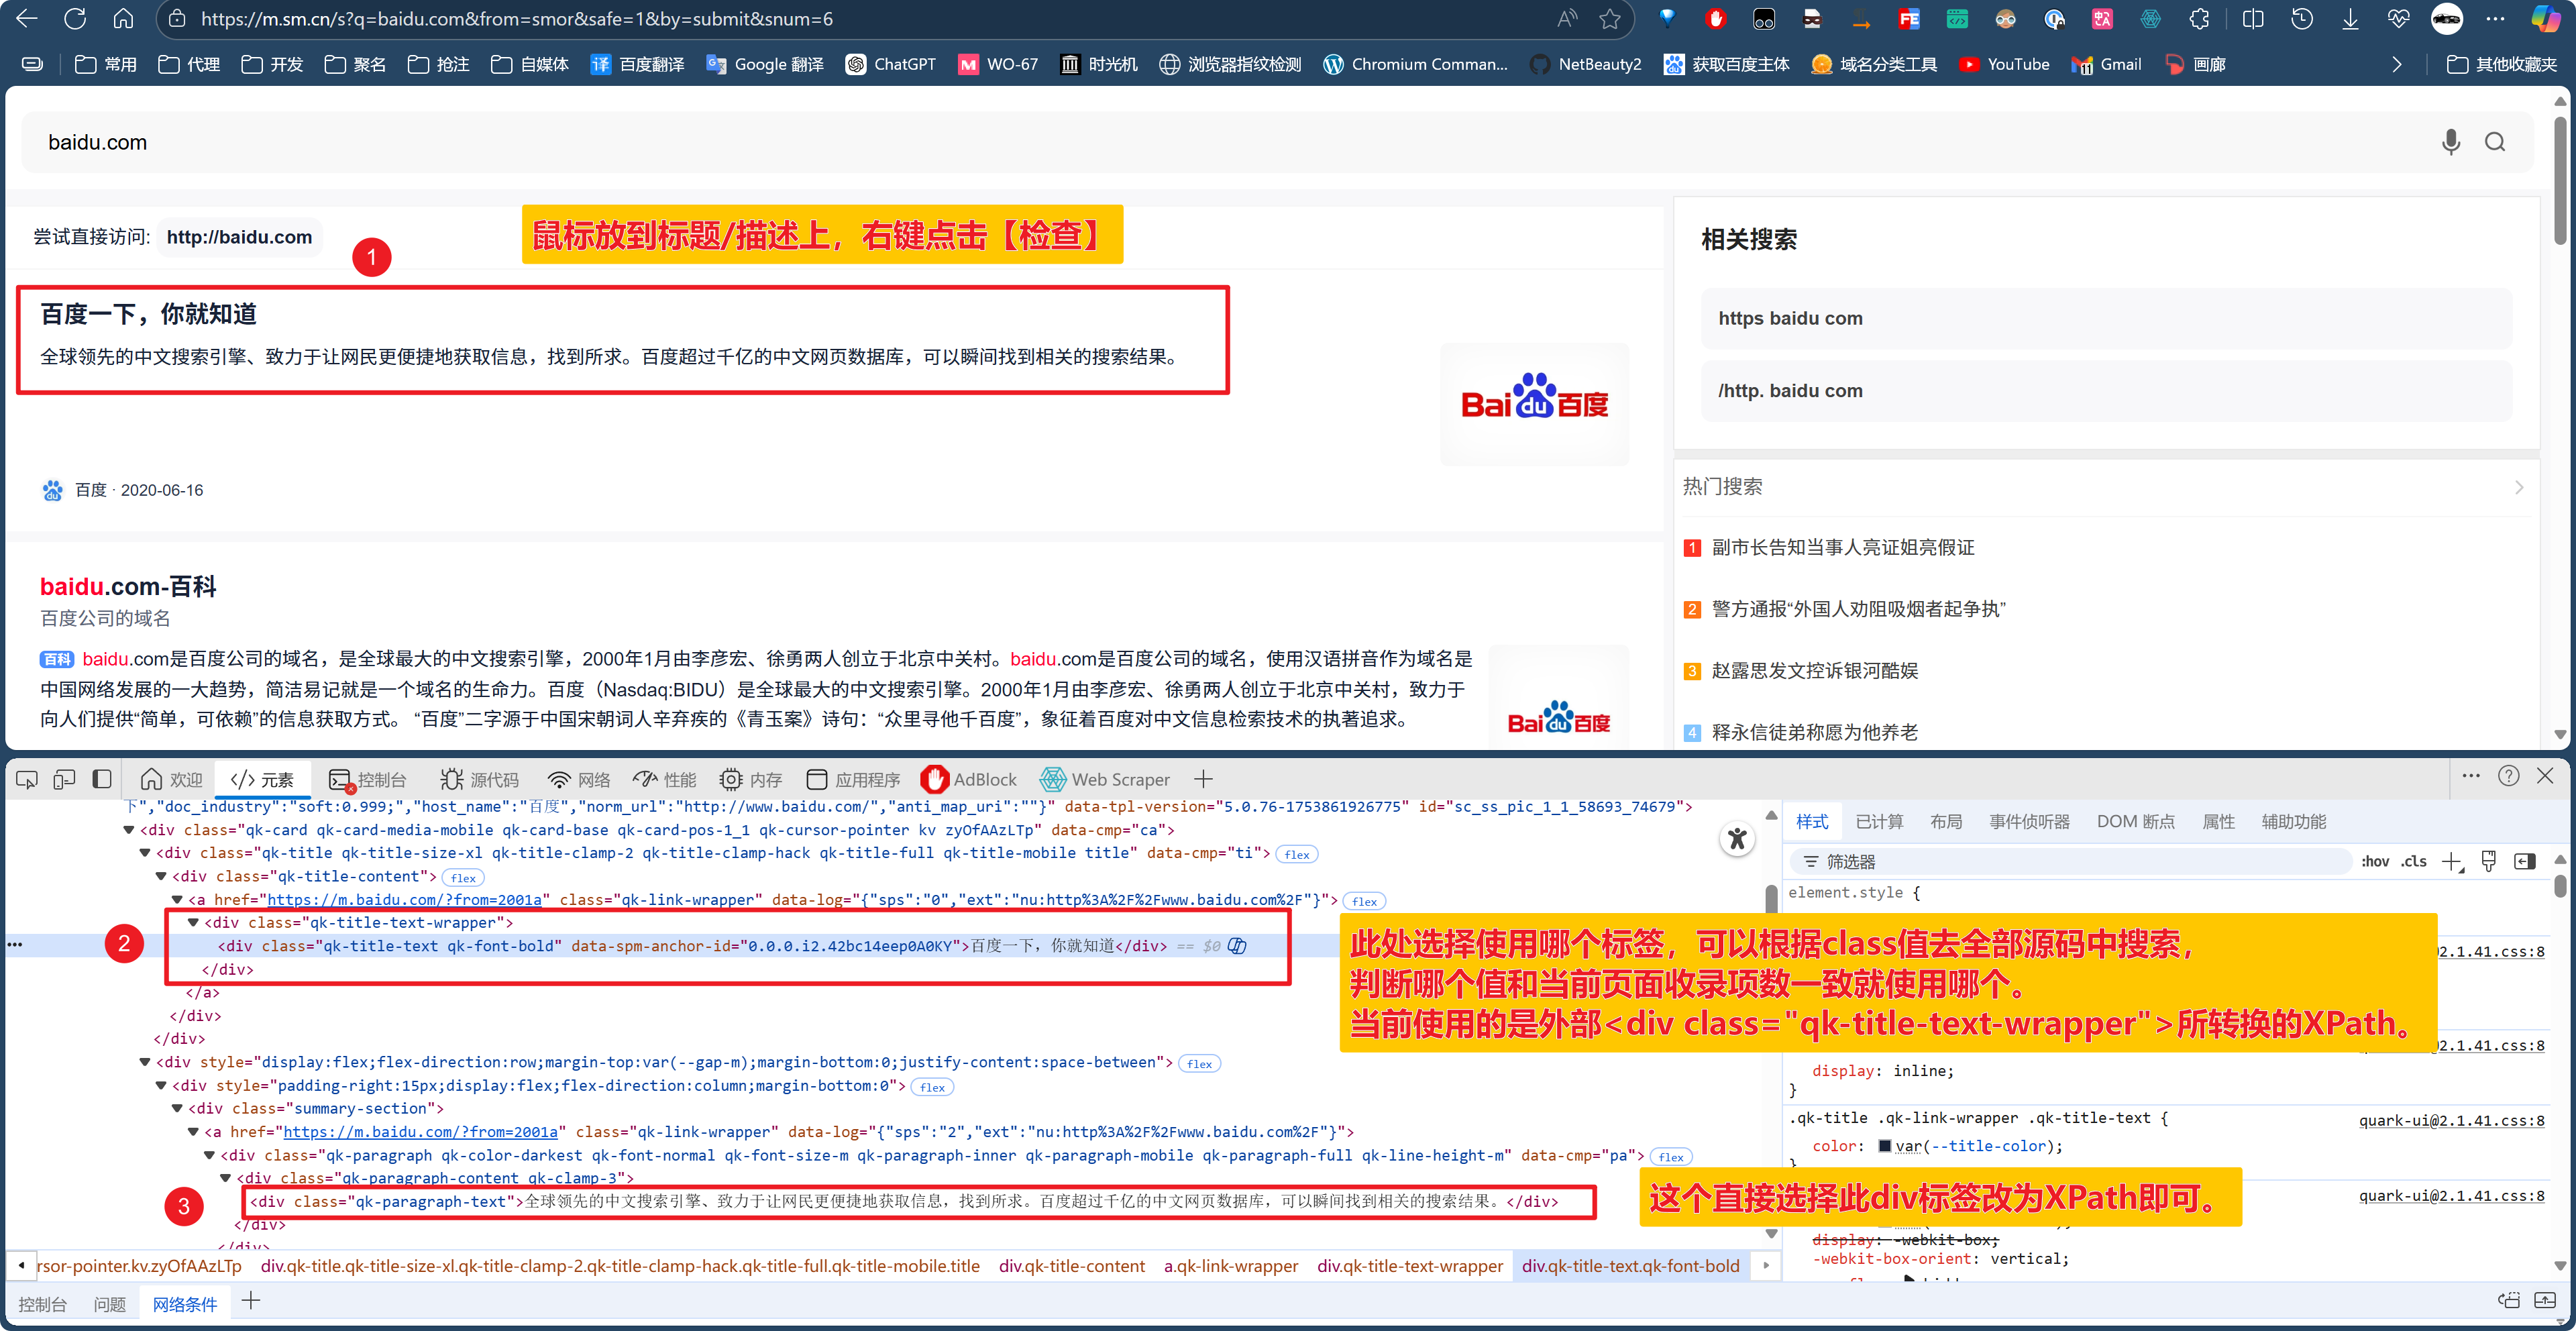
Task: Open the browser home page icon
Action: [x=123, y=18]
